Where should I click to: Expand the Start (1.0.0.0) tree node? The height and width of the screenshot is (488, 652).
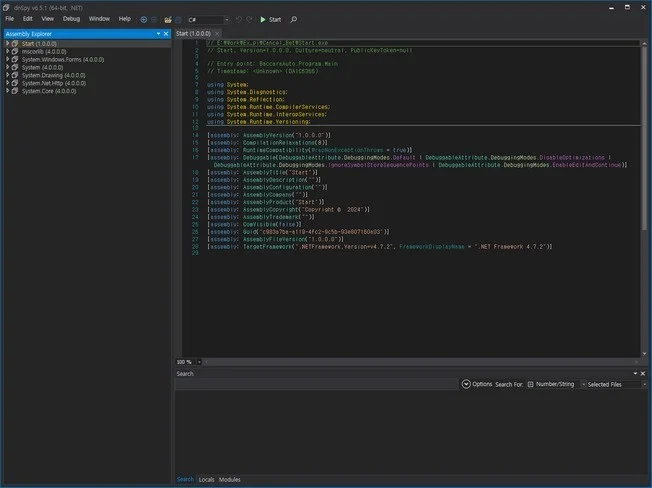pos(7,43)
